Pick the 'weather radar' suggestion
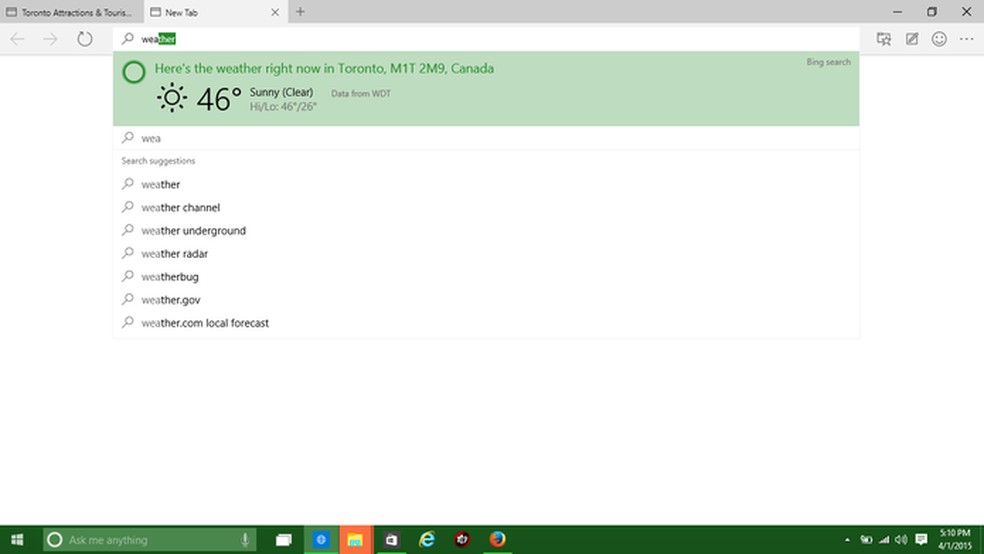 (x=486, y=254)
